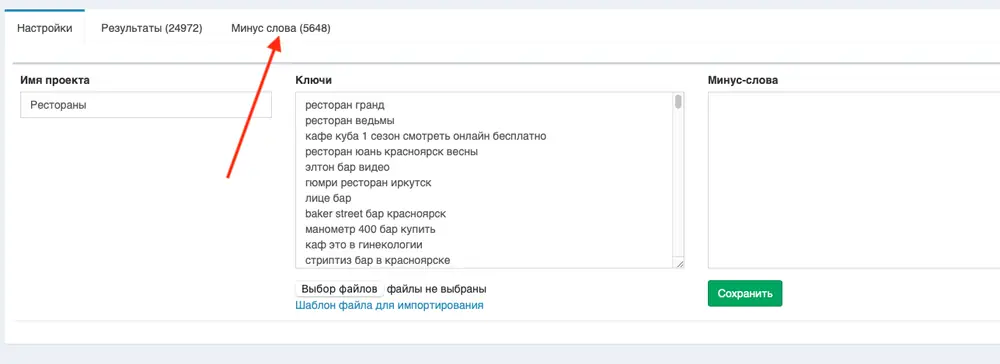The height and width of the screenshot is (364, 1000).
Task: Open Шаблон файла для импортирования link
Action: (389, 305)
